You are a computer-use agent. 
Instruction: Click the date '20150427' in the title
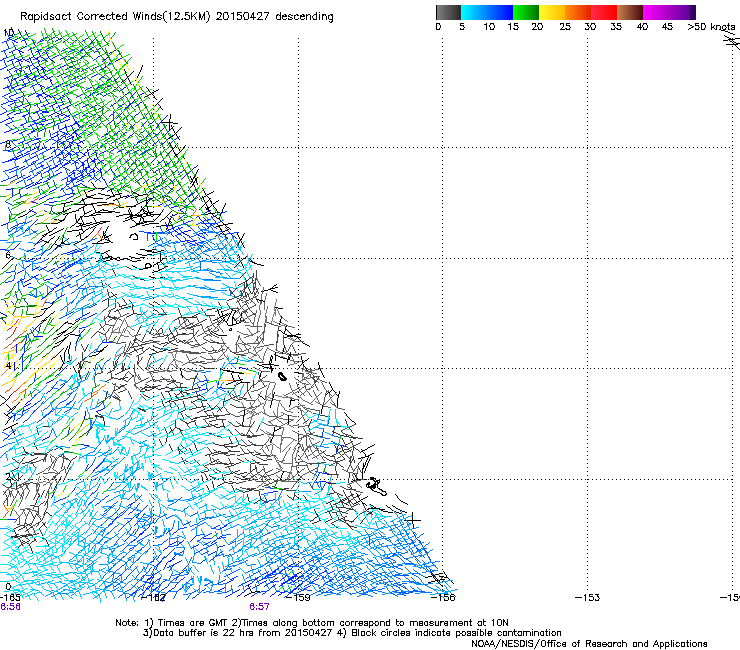click(x=243, y=17)
